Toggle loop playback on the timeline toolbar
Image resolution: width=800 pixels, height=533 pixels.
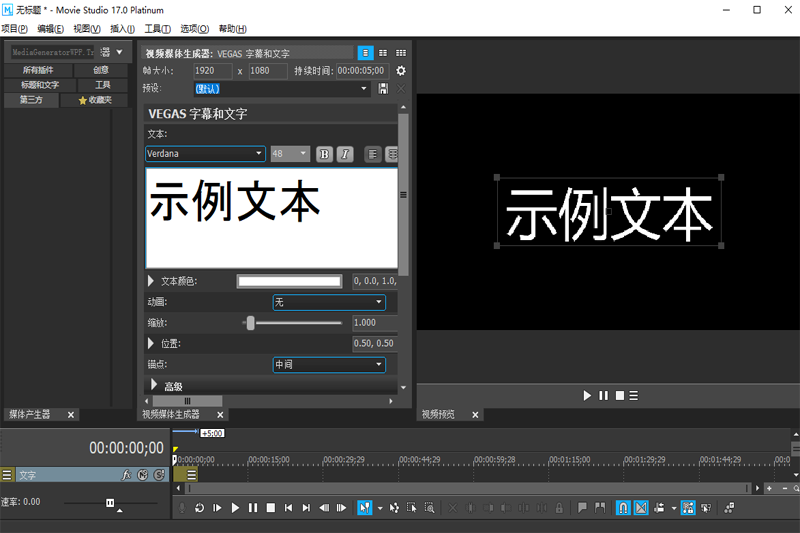(199, 508)
